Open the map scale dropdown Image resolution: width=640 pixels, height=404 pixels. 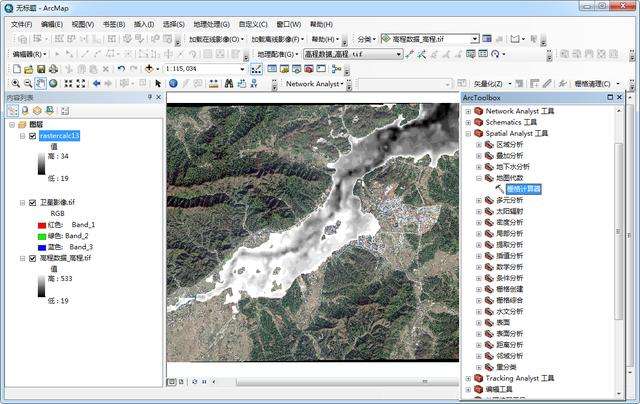pos(242,69)
